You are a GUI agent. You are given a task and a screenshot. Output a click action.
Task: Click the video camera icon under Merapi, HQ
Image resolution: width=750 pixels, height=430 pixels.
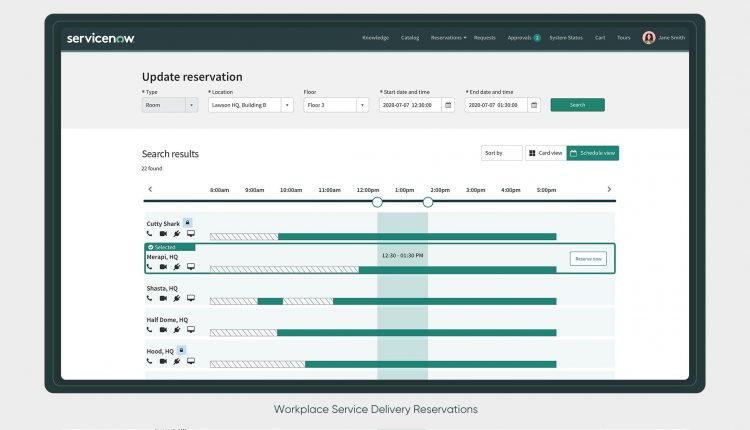click(x=163, y=266)
